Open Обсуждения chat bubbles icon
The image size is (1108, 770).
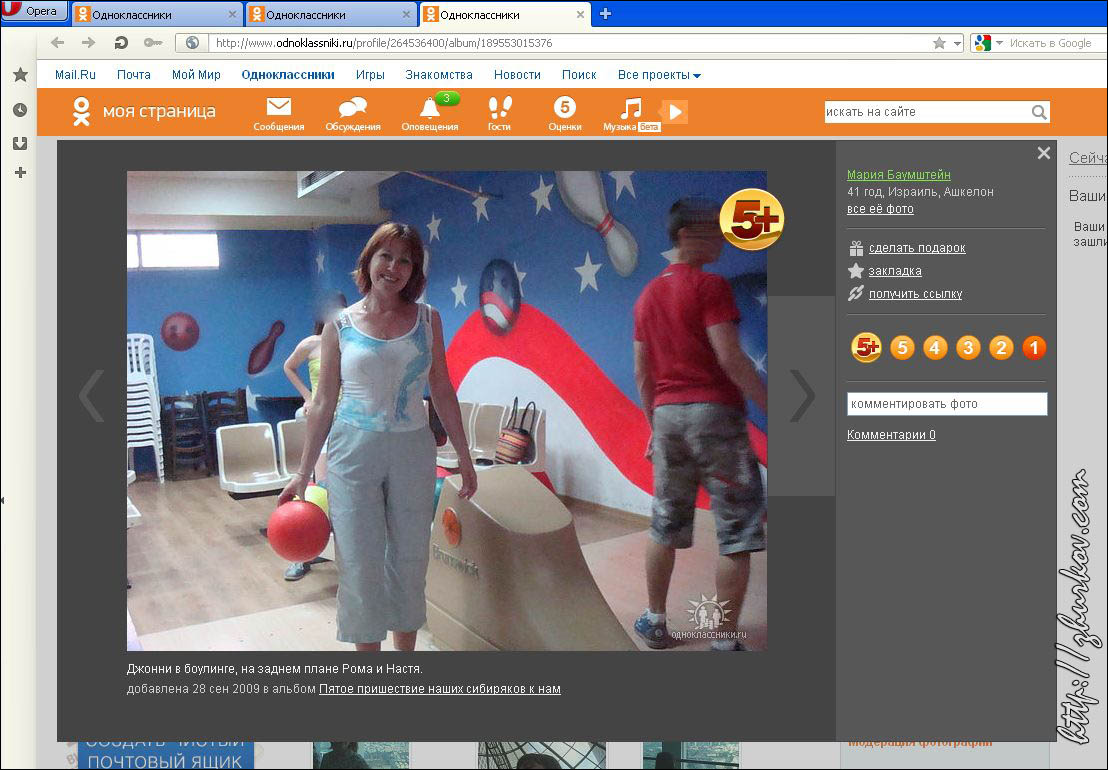pos(352,108)
